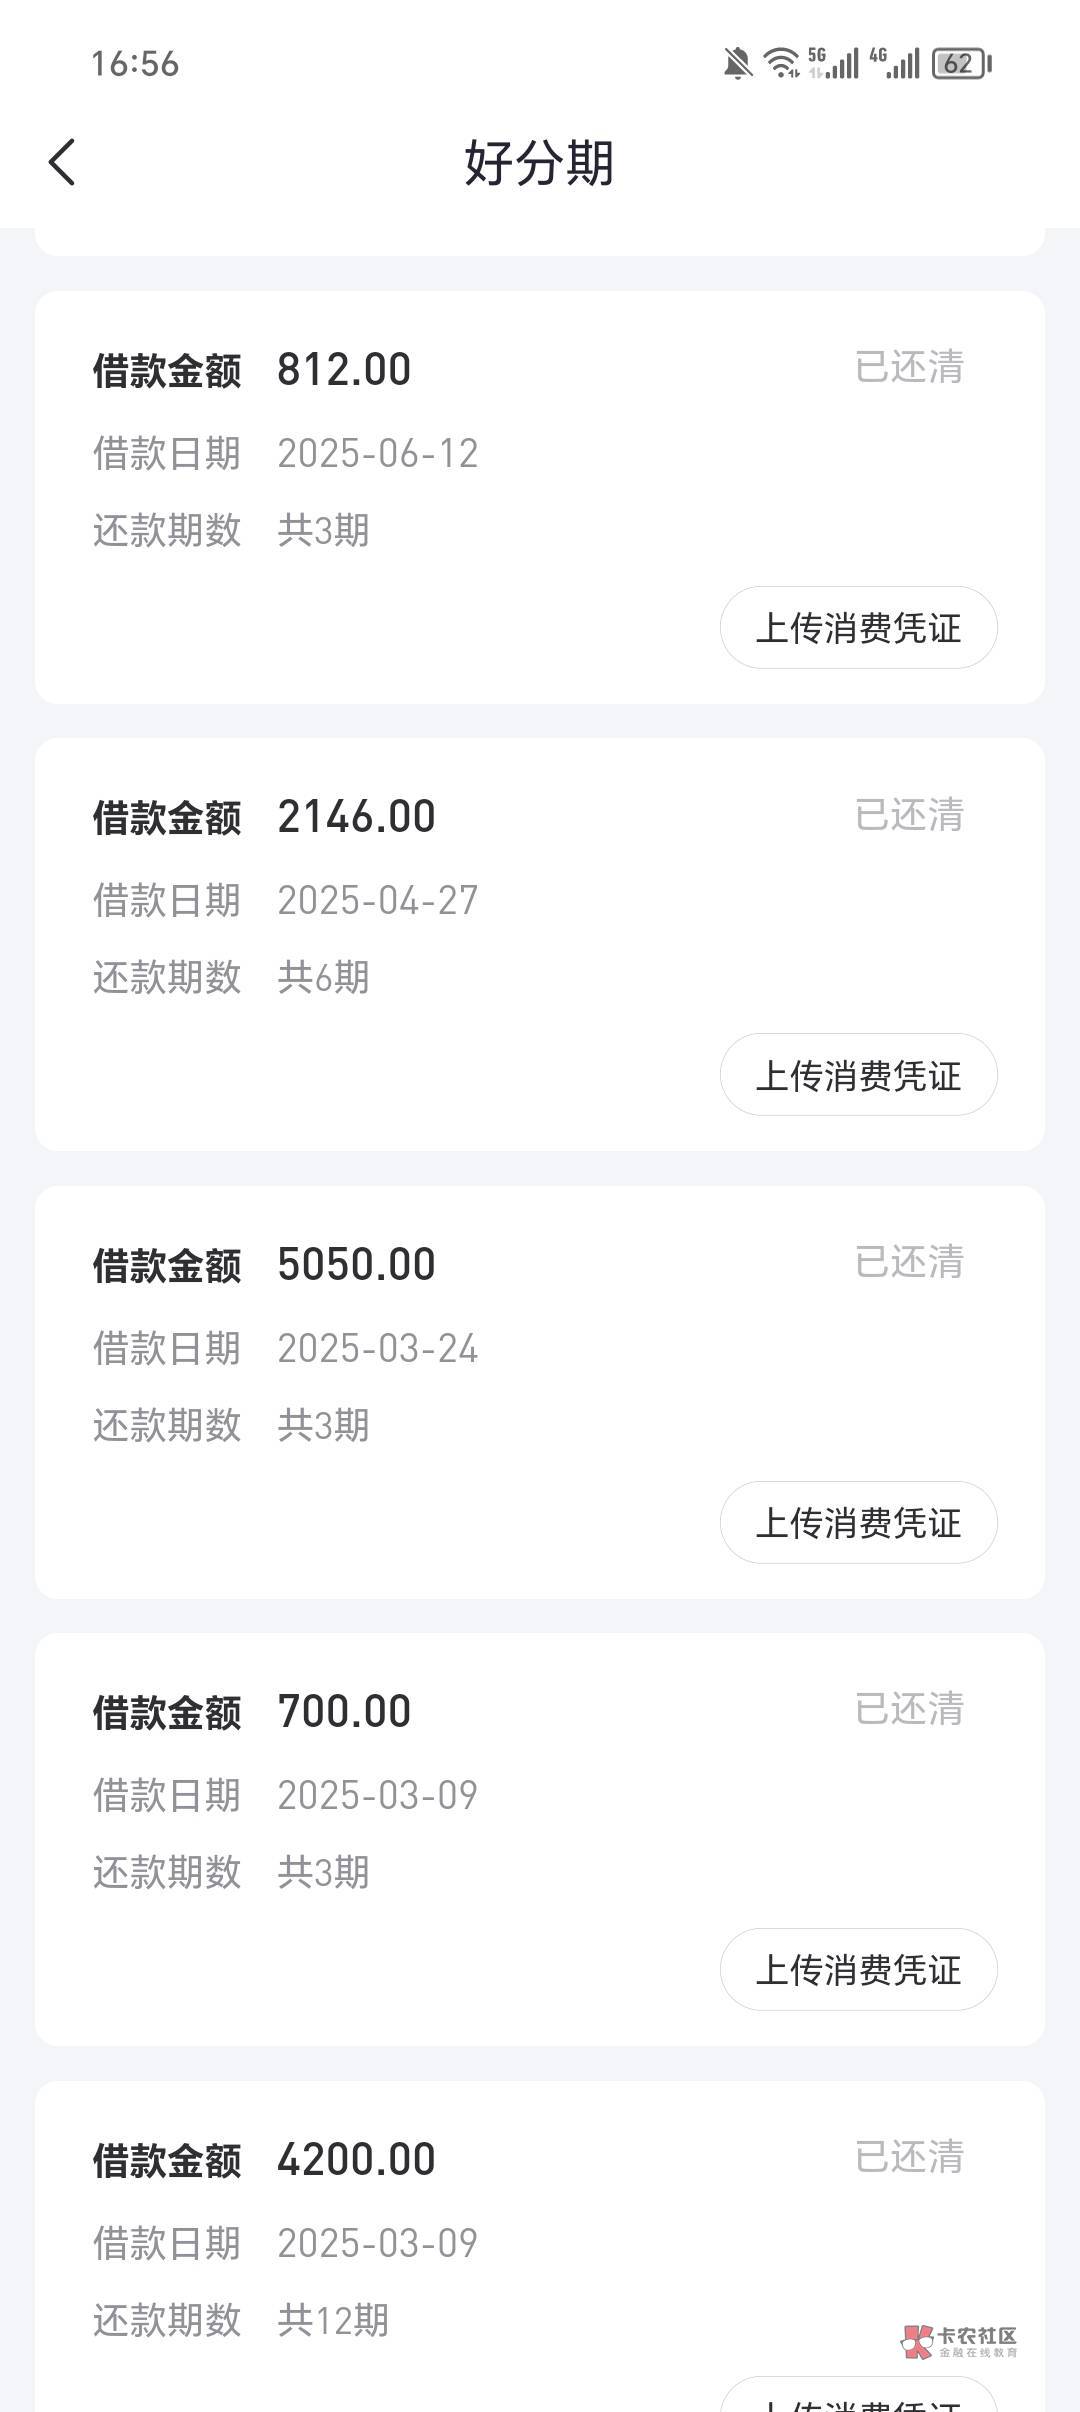Screen dimensions: 1080x2412
Task: Tap the 4G signal strength icon
Action: coord(894,63)
